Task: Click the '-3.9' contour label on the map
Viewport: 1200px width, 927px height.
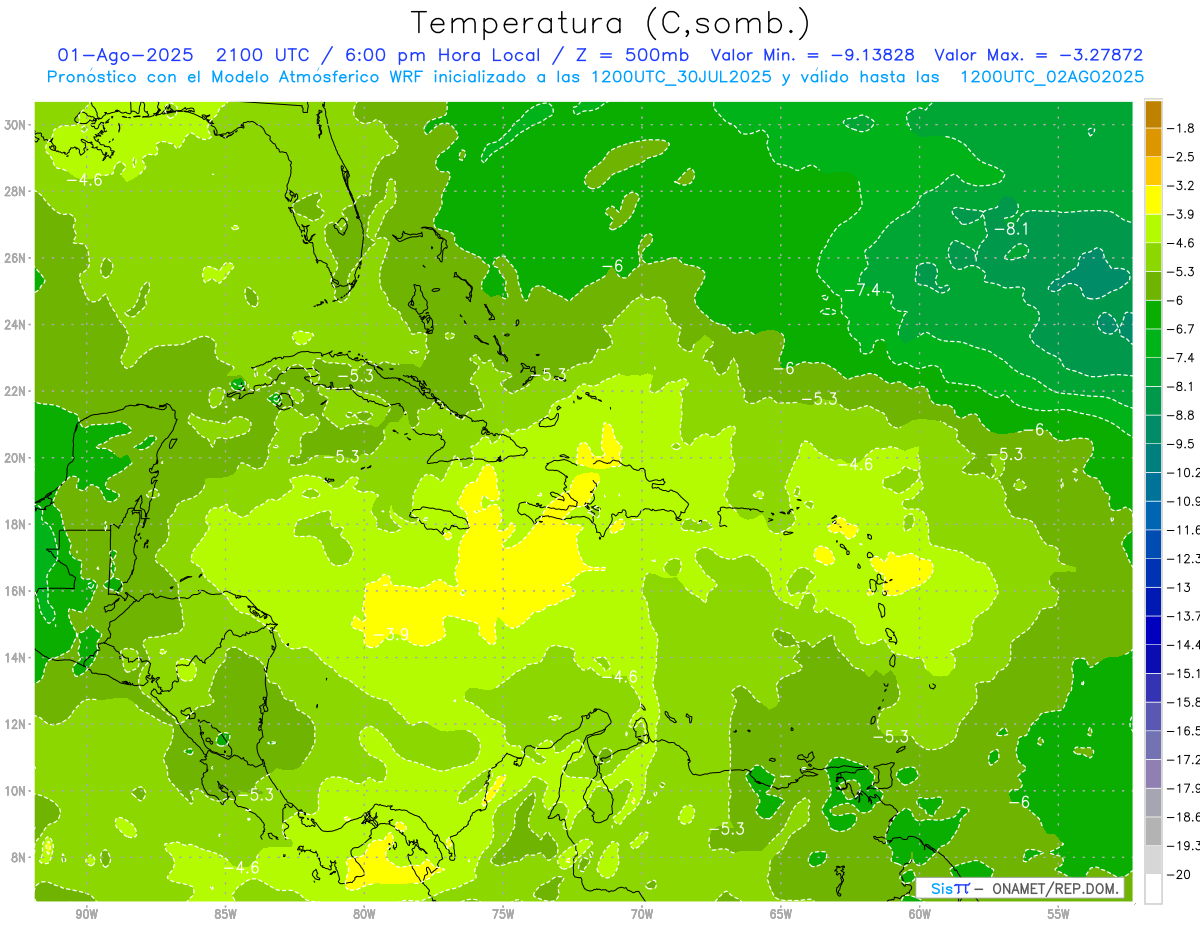Action: coord(391,634)
